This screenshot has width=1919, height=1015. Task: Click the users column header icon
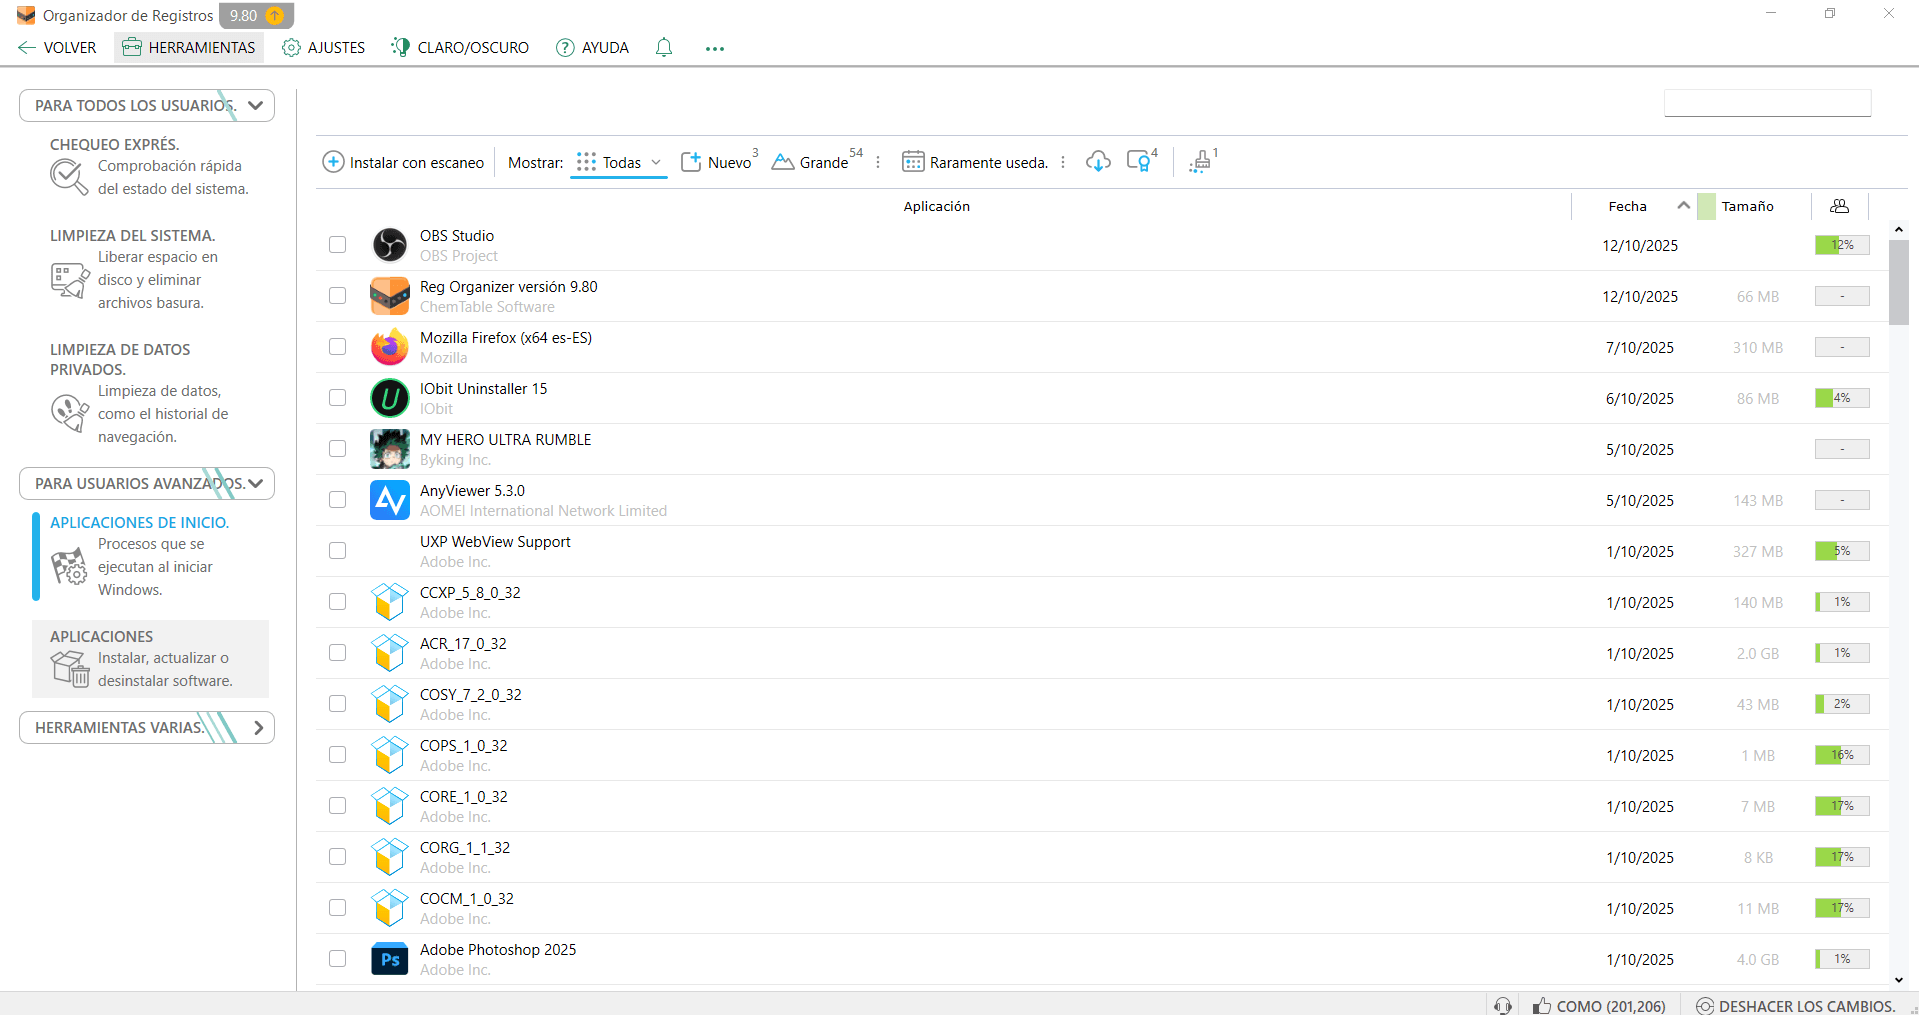(x=1839, y=206)
